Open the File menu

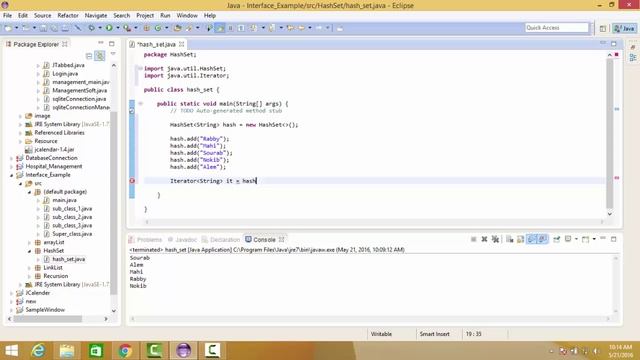point(7,16)
